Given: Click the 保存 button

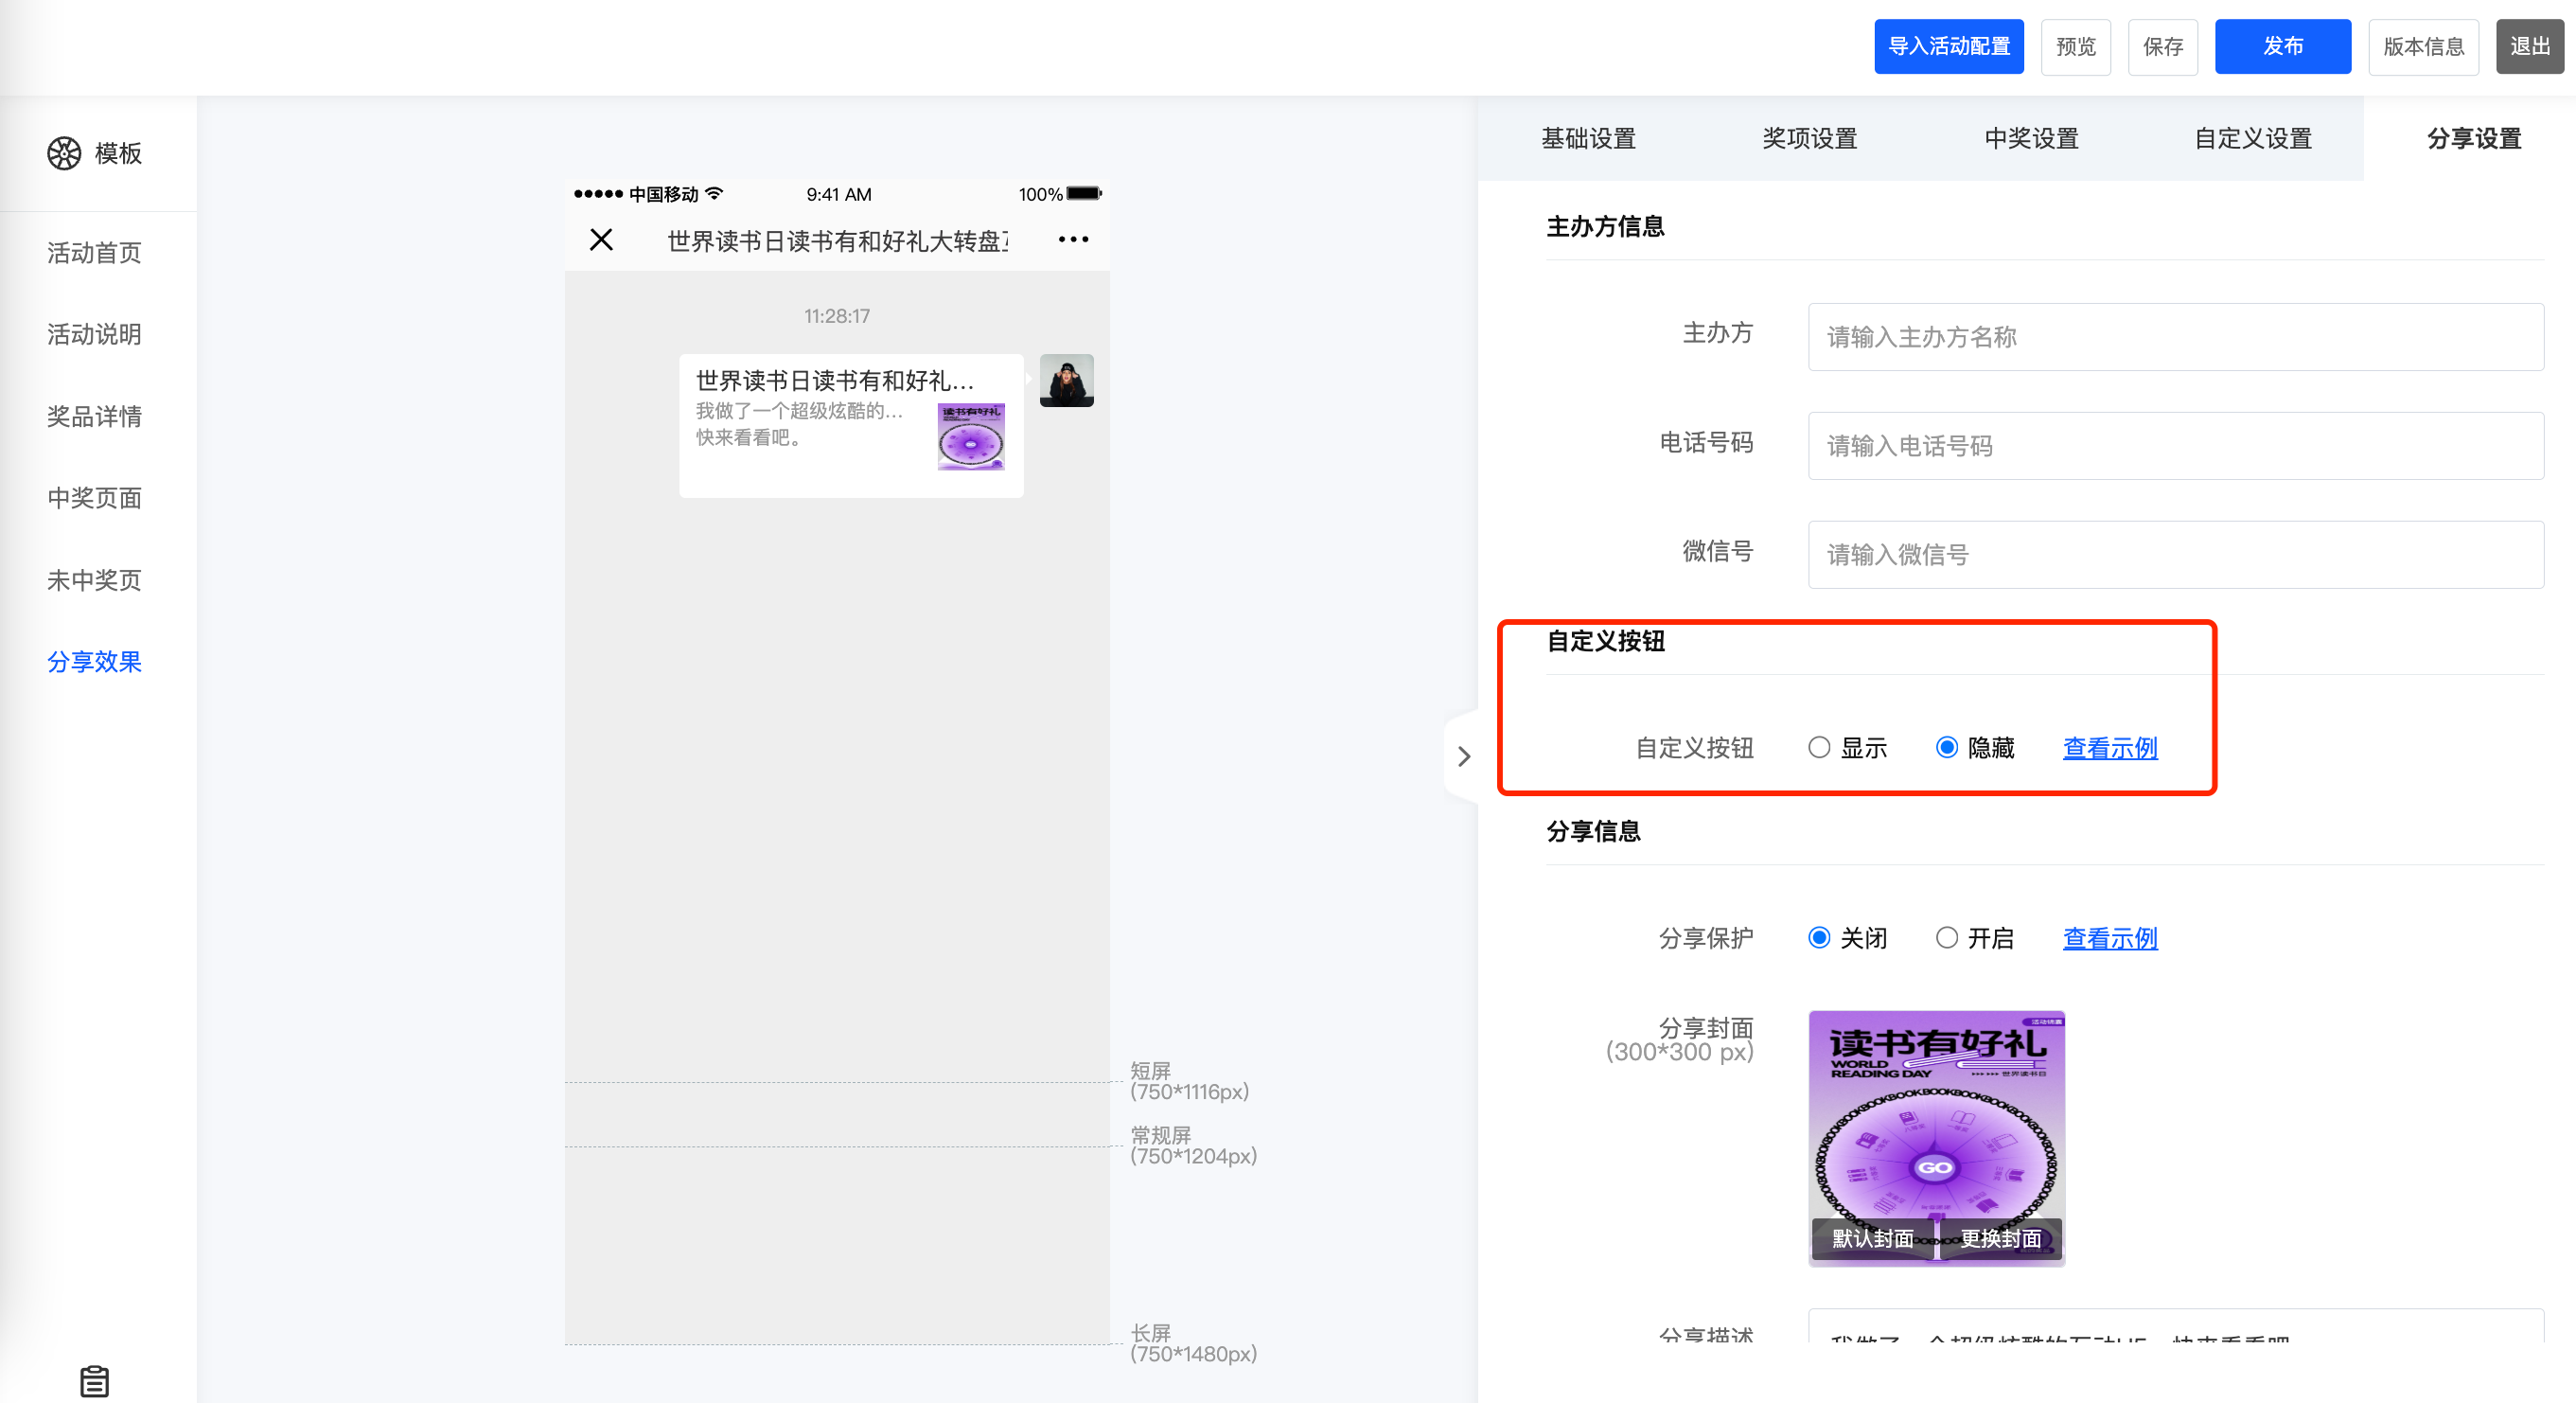Looking at the screenshot, I should click(x=2162, y=47).
